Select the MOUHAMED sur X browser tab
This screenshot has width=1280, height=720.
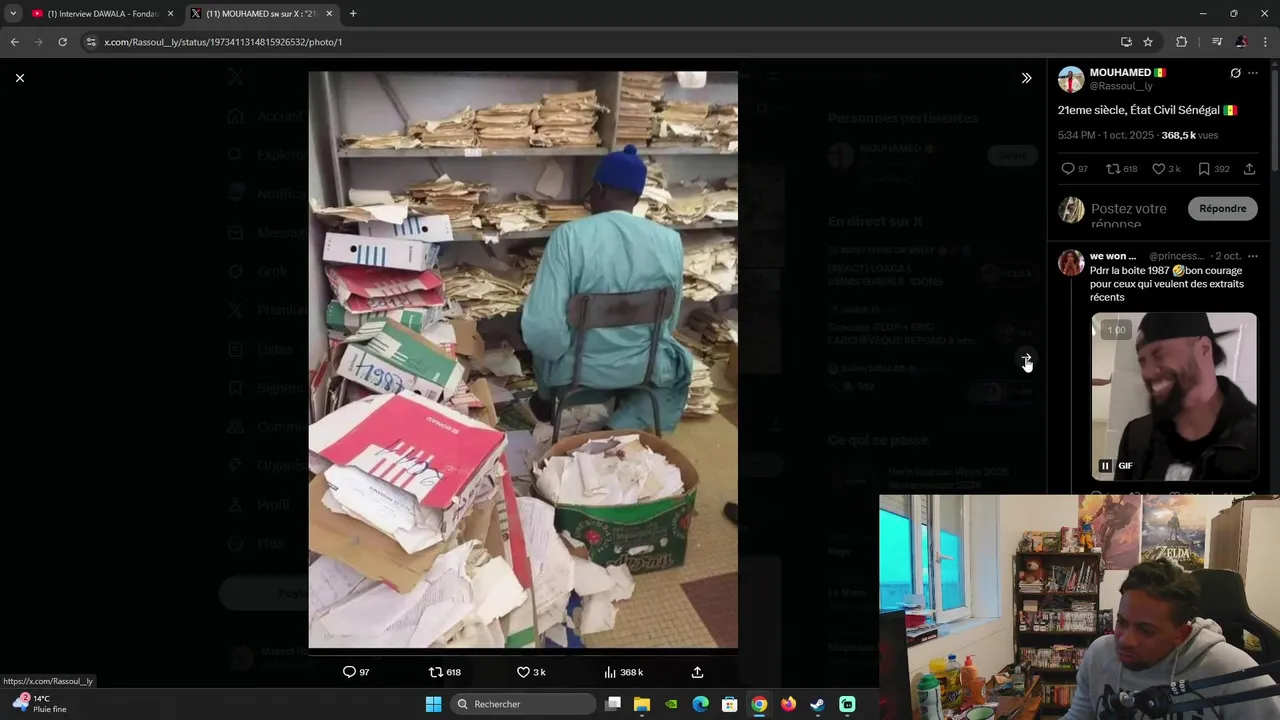[262, 13]
